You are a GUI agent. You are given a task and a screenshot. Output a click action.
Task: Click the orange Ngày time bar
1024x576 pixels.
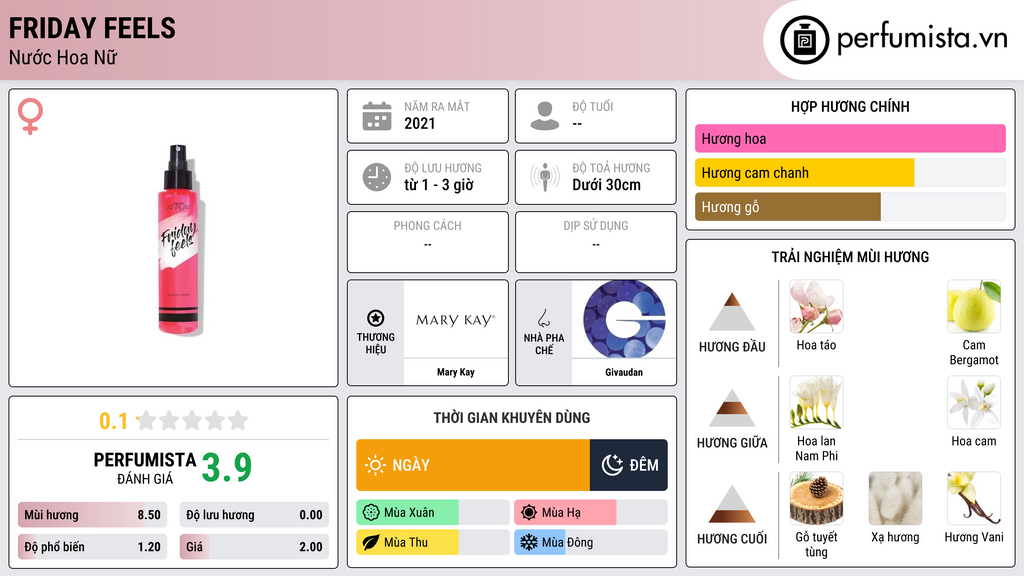click(473, 465)
